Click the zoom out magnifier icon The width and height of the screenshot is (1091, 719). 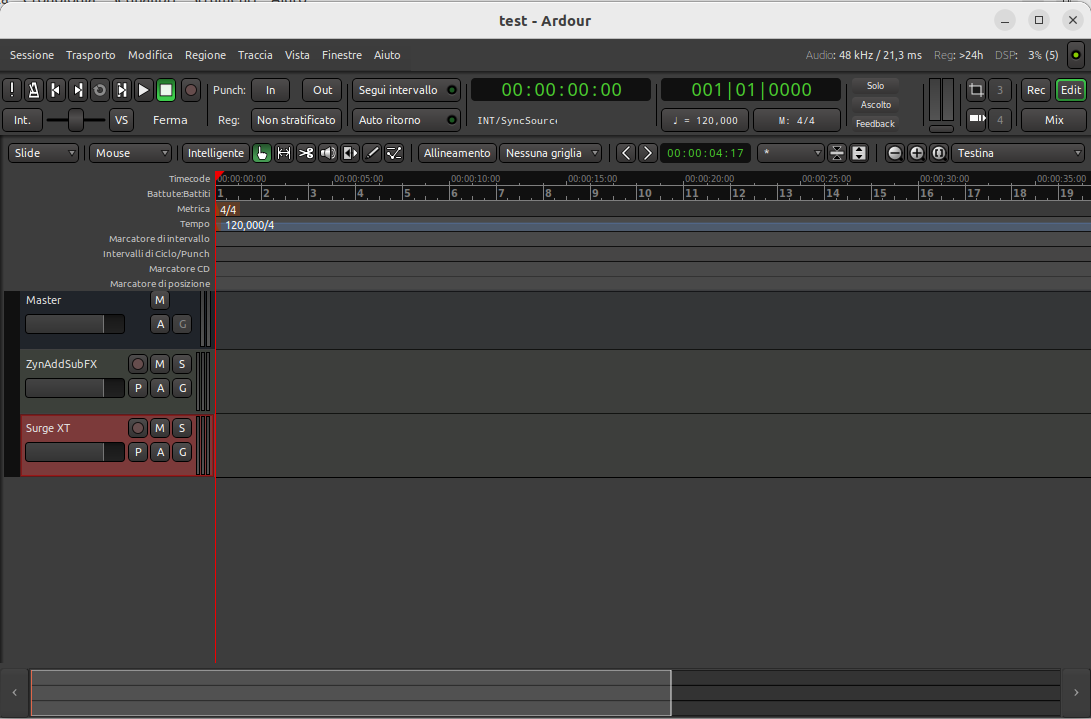894,153
